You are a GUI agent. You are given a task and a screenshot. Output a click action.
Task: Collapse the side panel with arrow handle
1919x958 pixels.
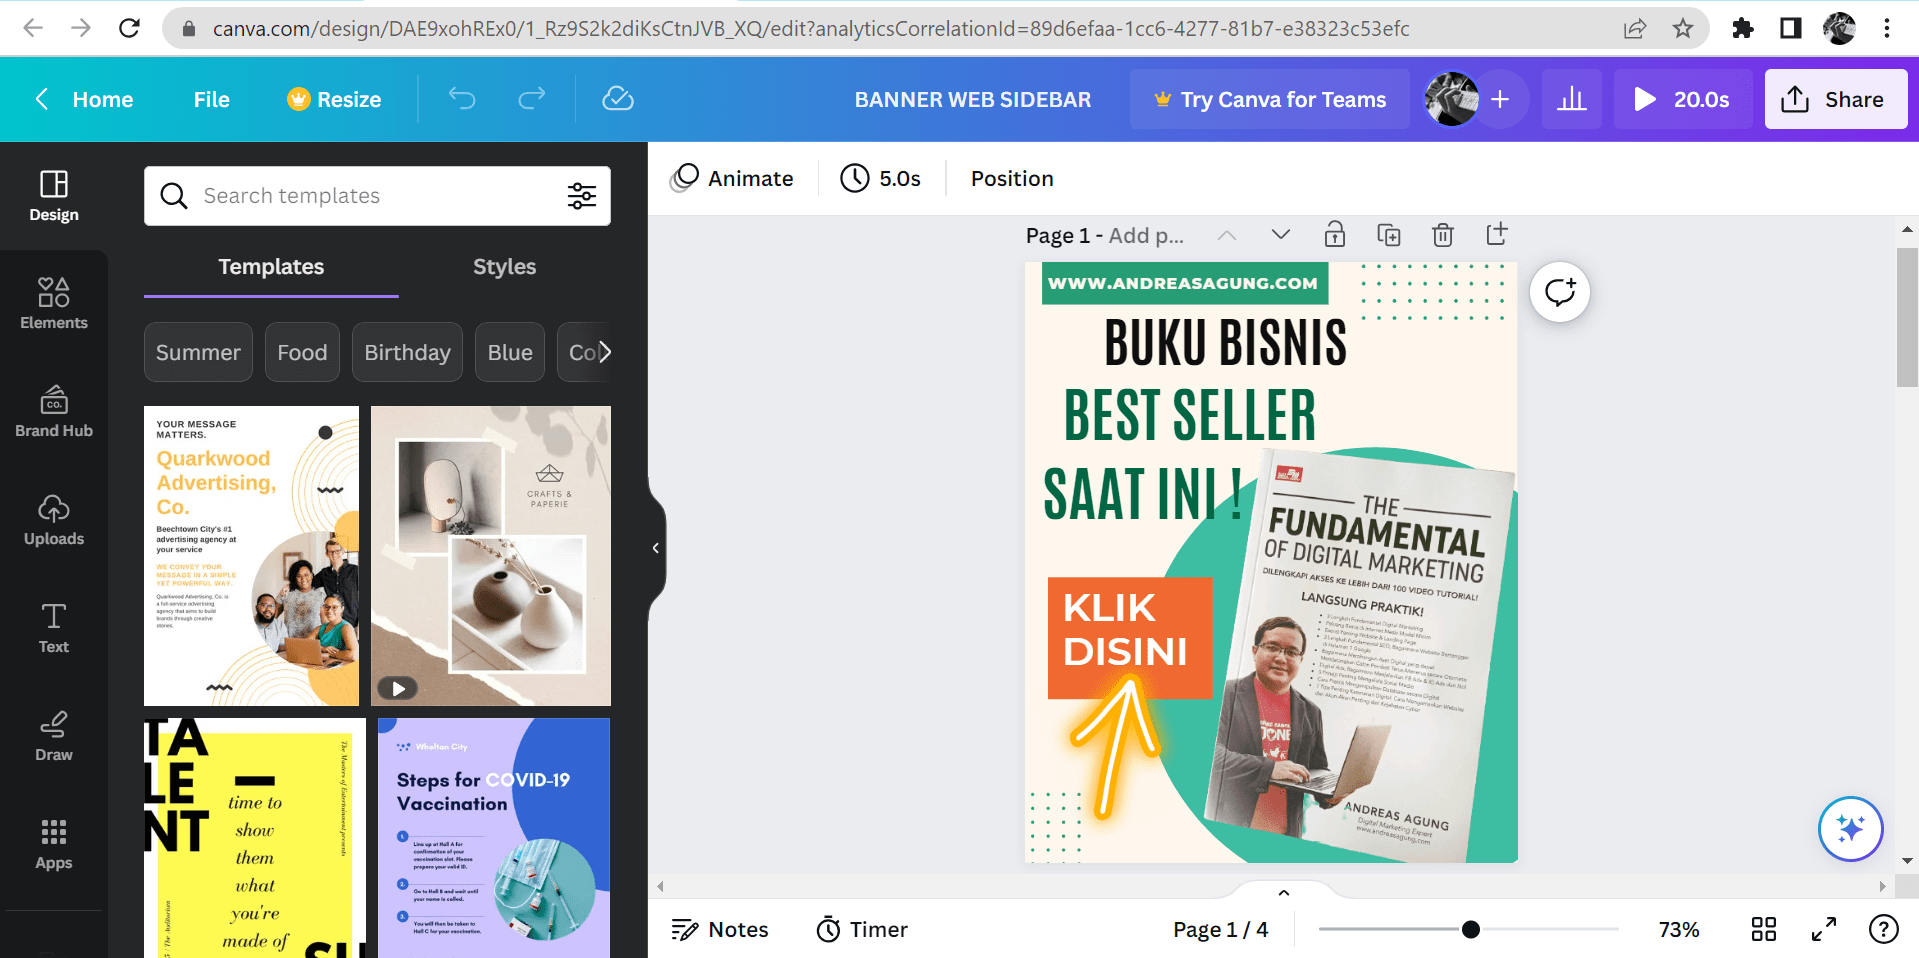(x=655, y=548)
